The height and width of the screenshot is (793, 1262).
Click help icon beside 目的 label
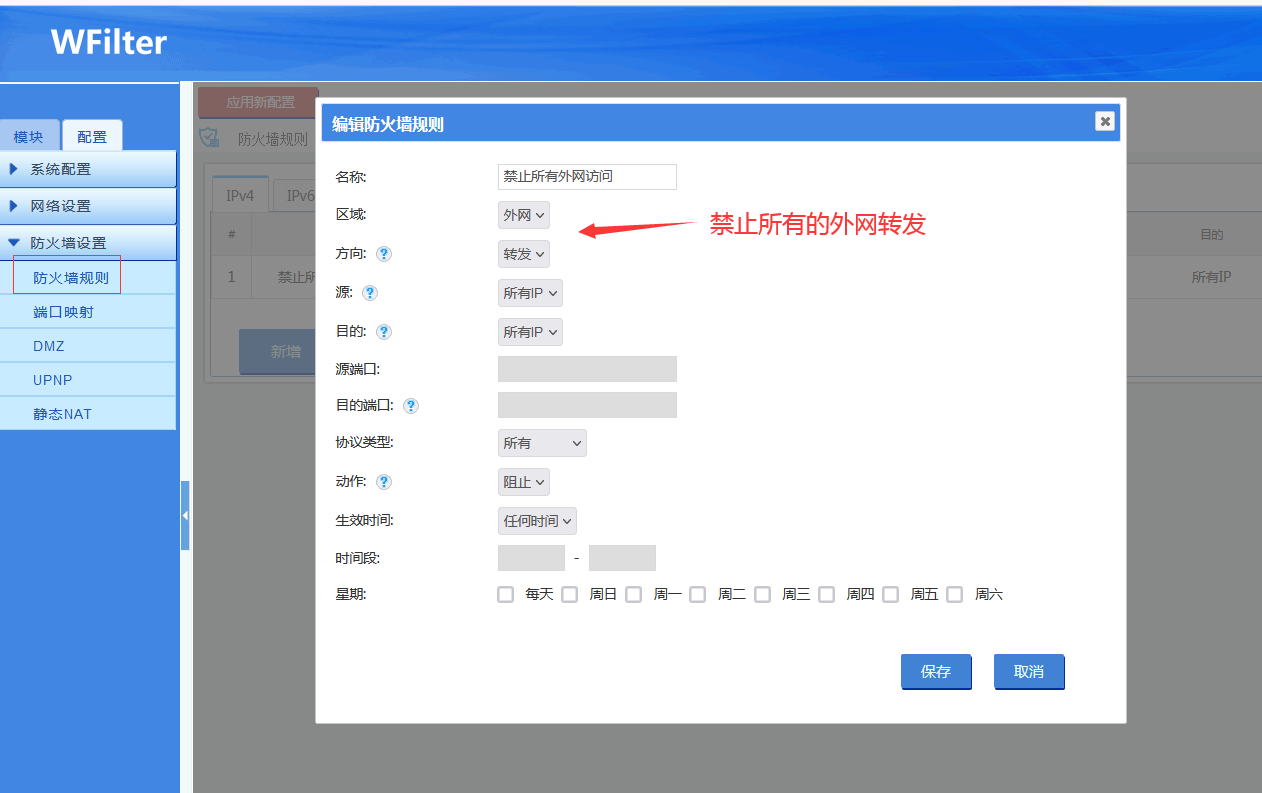384,332
